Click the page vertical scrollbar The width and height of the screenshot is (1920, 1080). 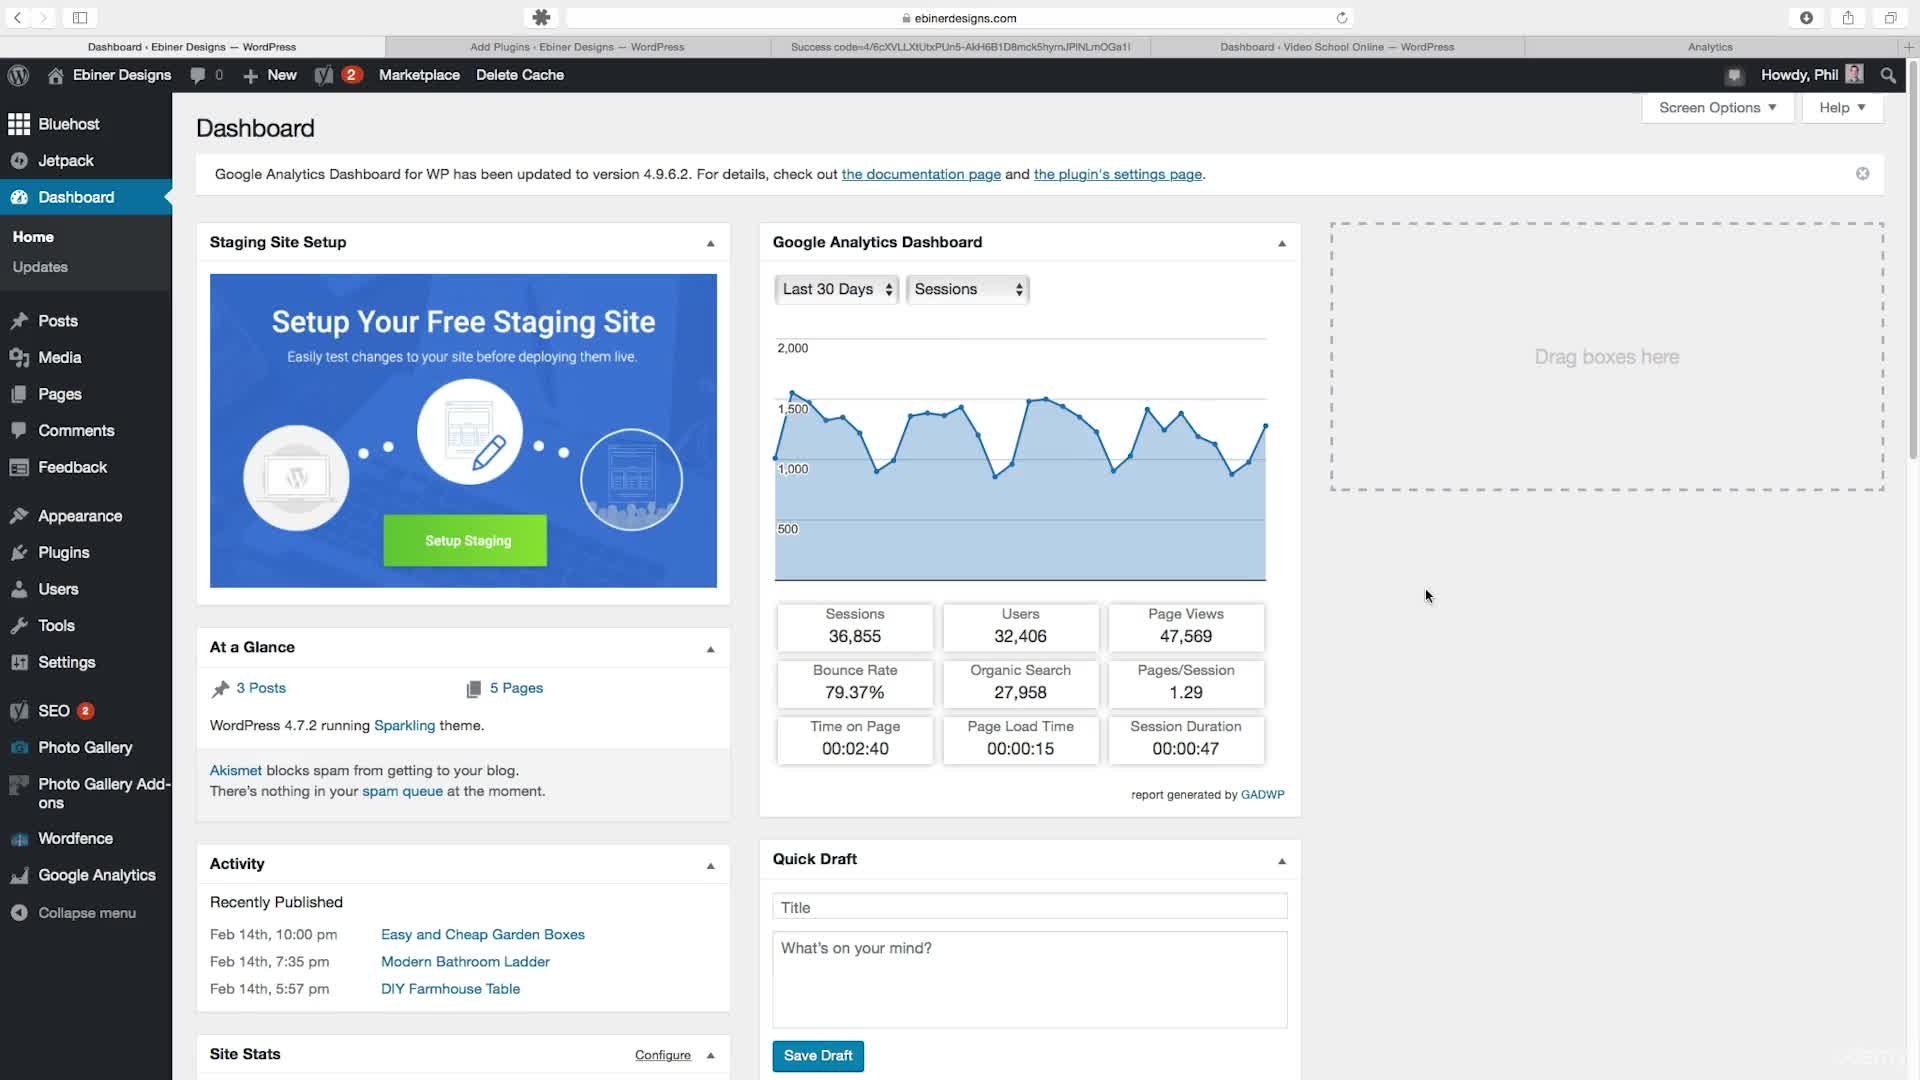point(1913,260)
